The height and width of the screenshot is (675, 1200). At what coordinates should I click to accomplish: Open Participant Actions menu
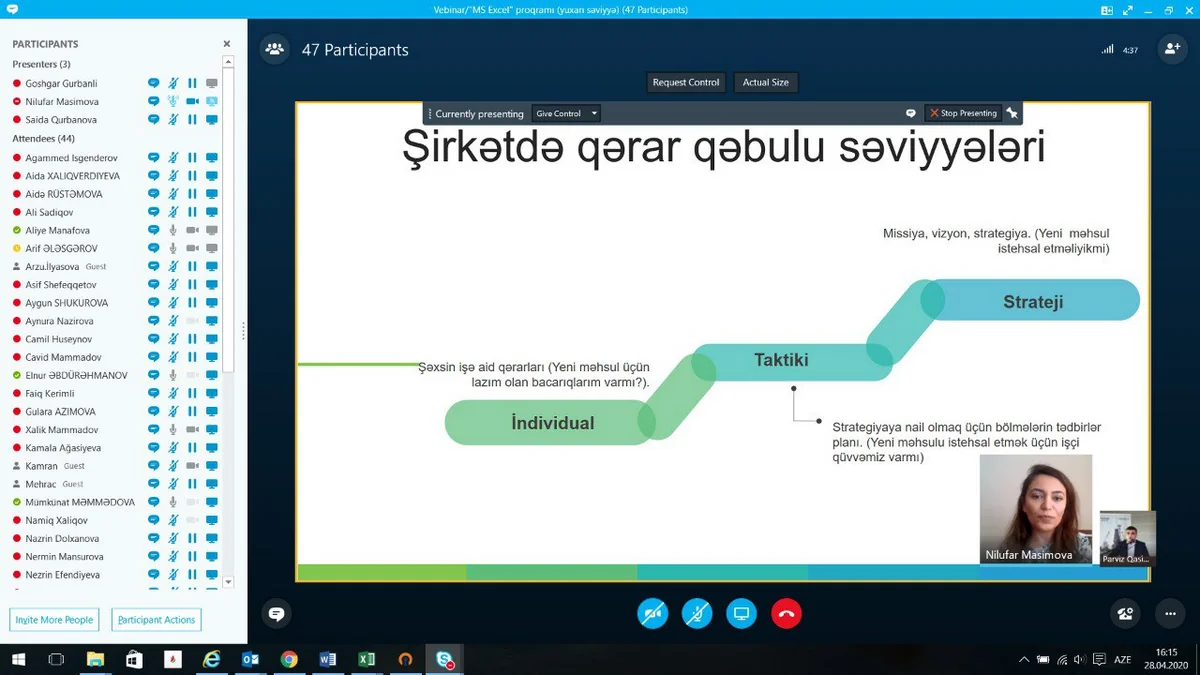click(156, 620)
